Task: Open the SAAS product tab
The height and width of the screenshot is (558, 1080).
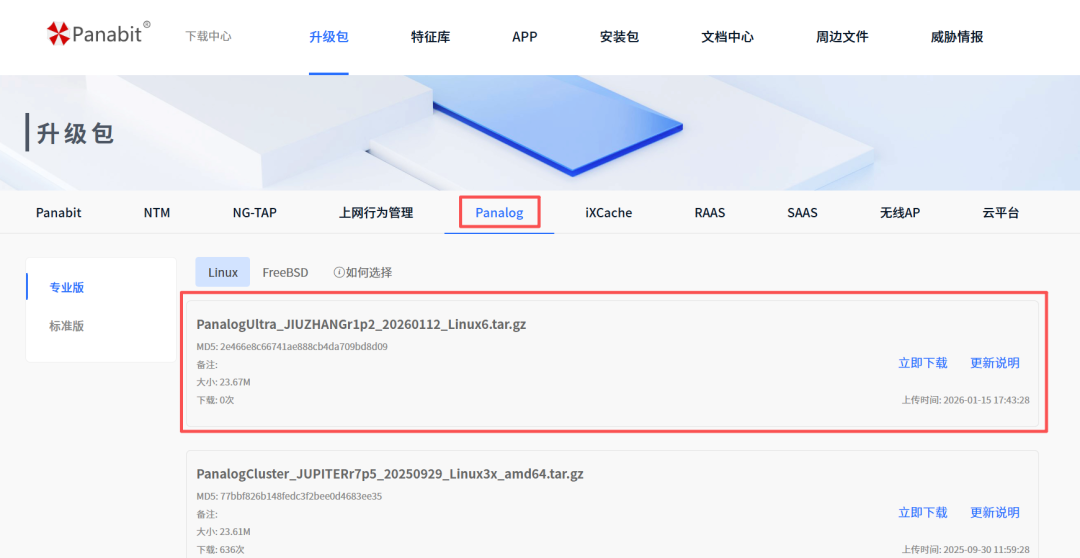Action: pos(802,213)
